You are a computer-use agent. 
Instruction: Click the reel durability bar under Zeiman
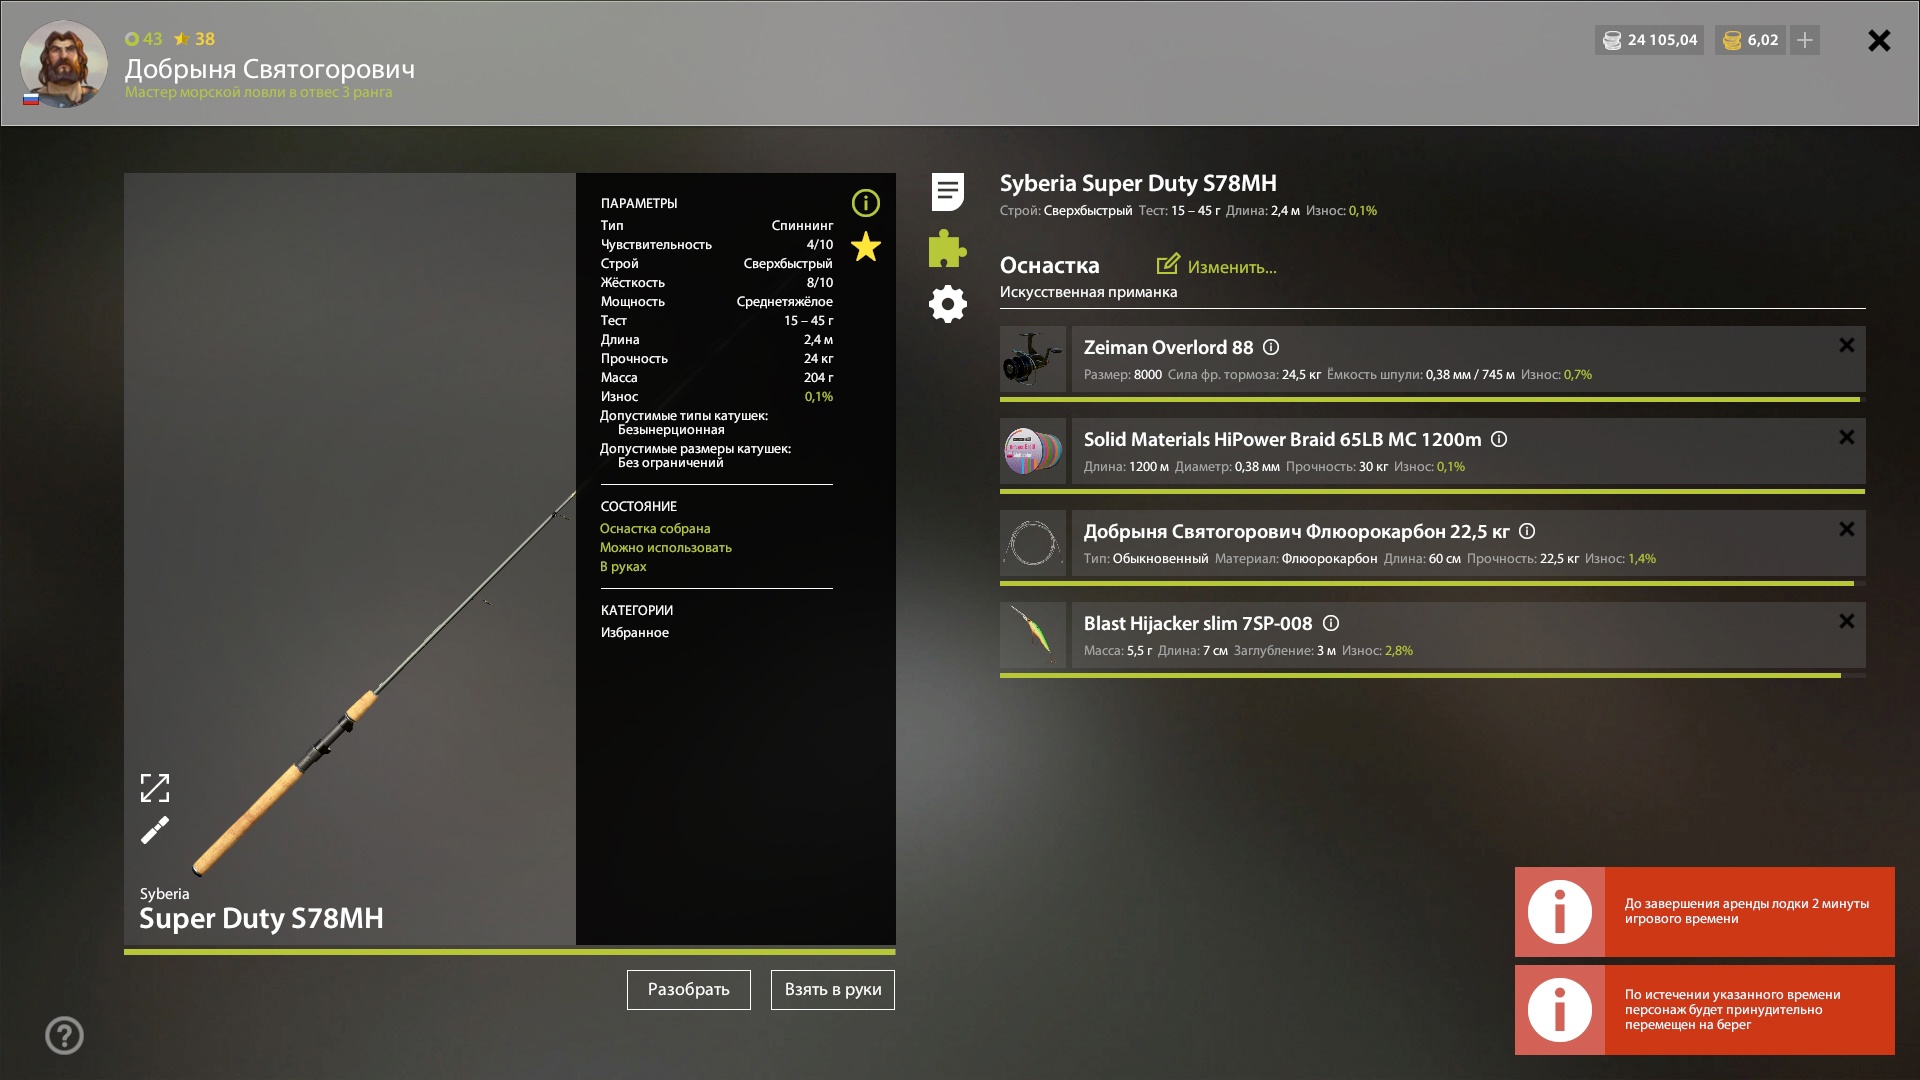pos(1432,399)
